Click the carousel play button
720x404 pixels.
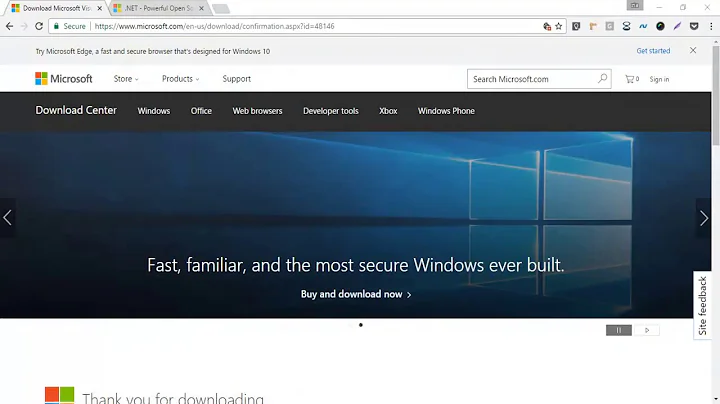(647, 330)
